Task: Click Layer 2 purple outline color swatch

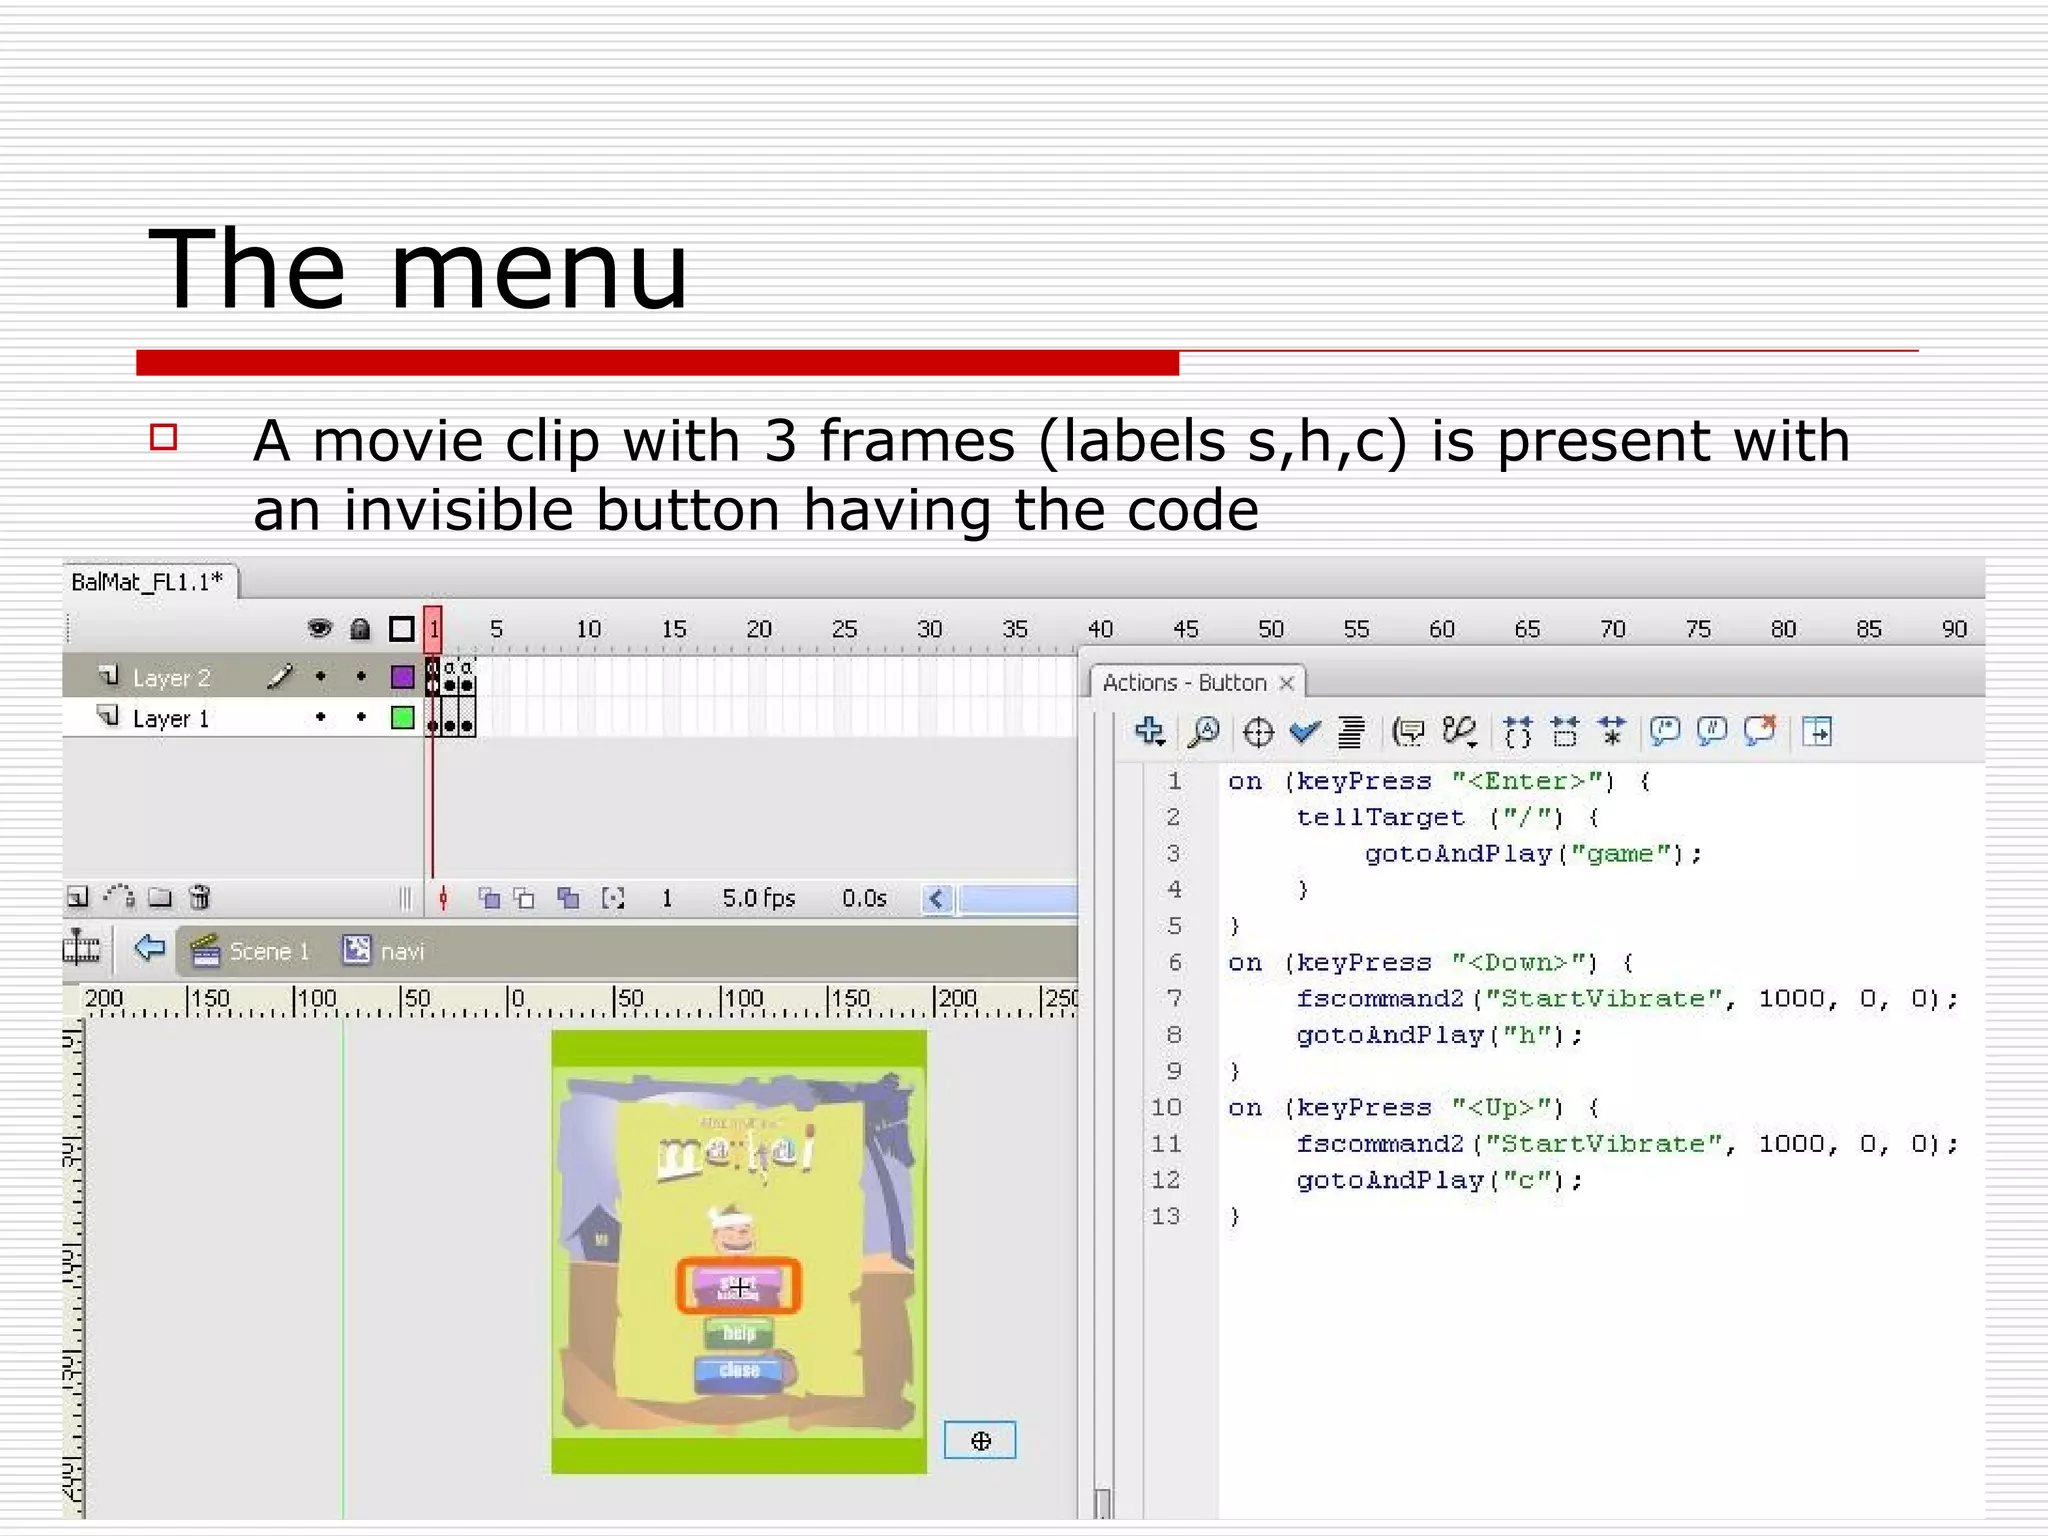Action: click(x=403, y=677)
